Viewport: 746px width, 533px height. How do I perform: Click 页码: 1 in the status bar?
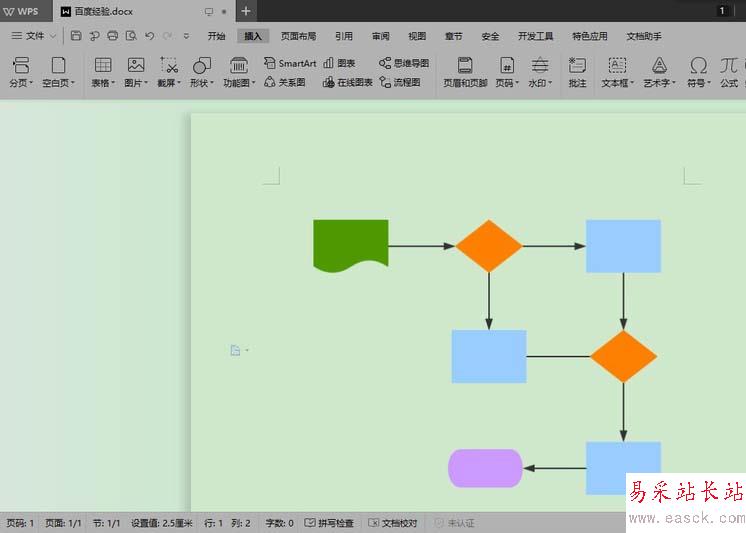(x=20, y=523)
